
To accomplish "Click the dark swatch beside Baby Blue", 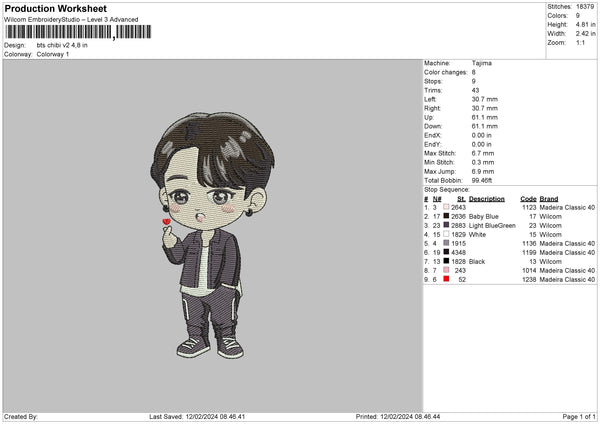I will [x=446, y=216].
